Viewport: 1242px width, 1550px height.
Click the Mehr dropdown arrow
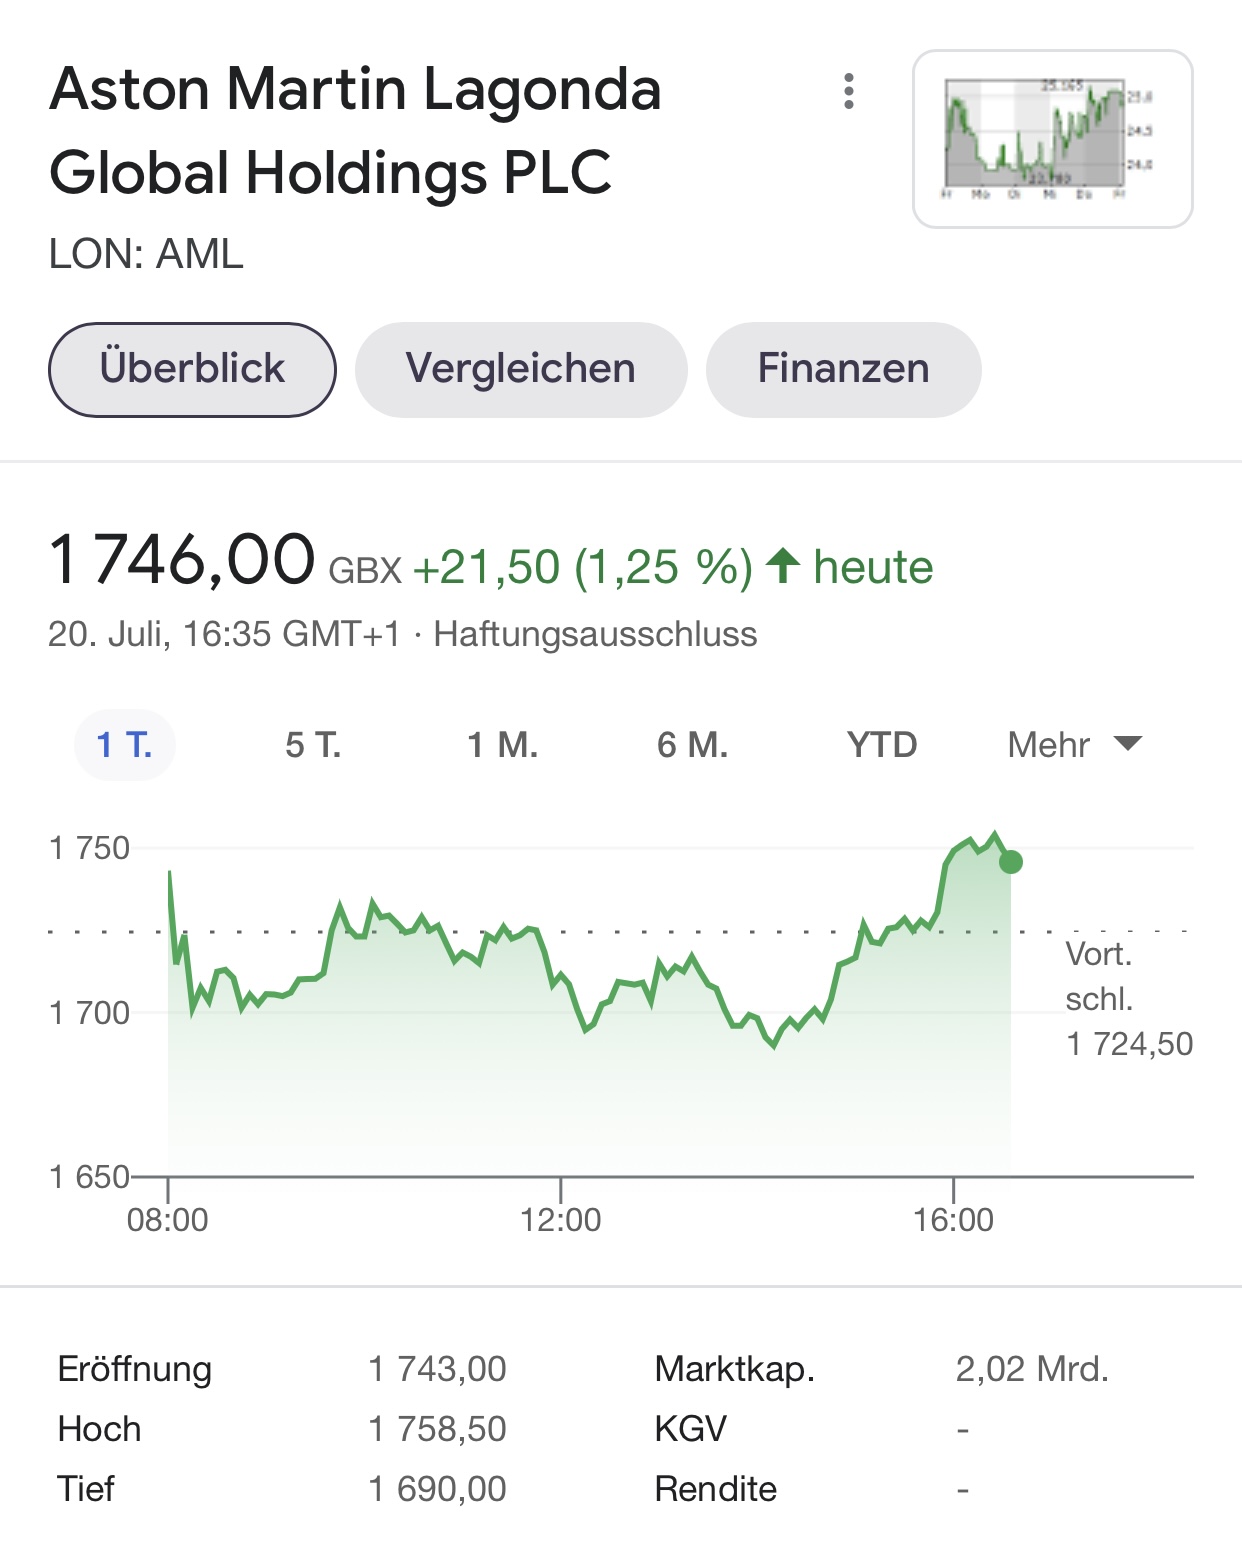(1128, 743)
